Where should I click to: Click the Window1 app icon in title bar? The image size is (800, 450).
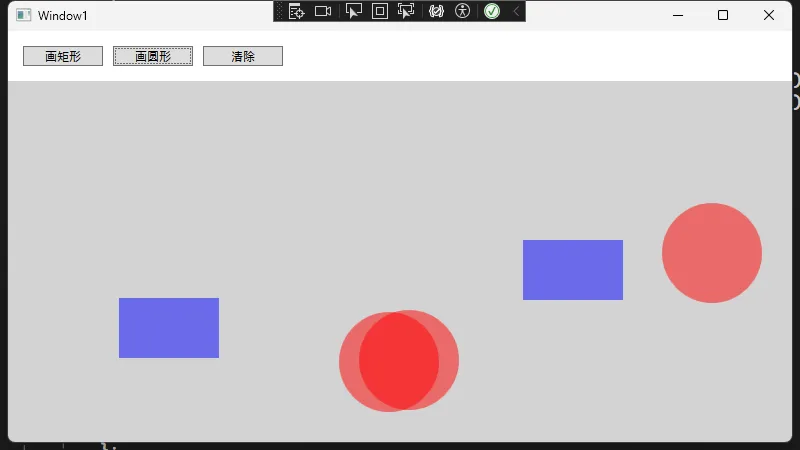23,15
